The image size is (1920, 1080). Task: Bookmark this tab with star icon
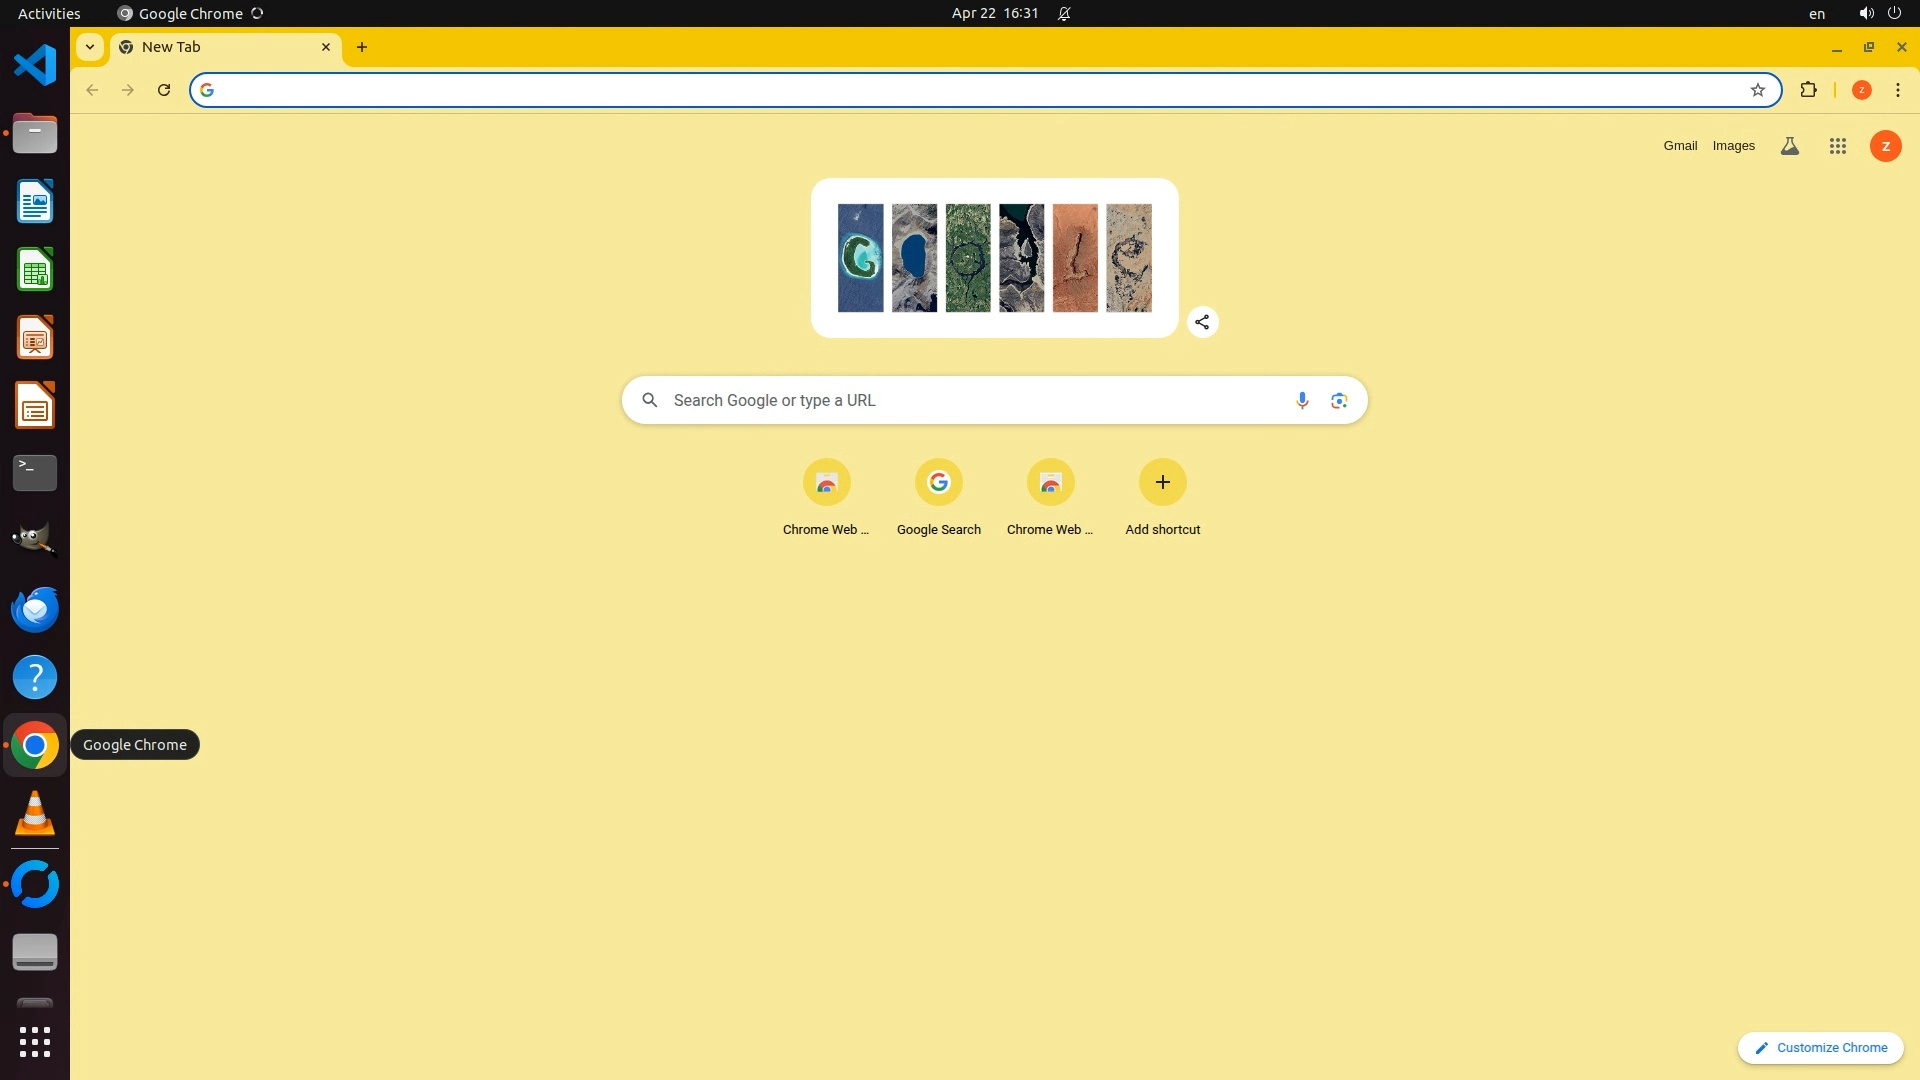tap(1757, 90)
